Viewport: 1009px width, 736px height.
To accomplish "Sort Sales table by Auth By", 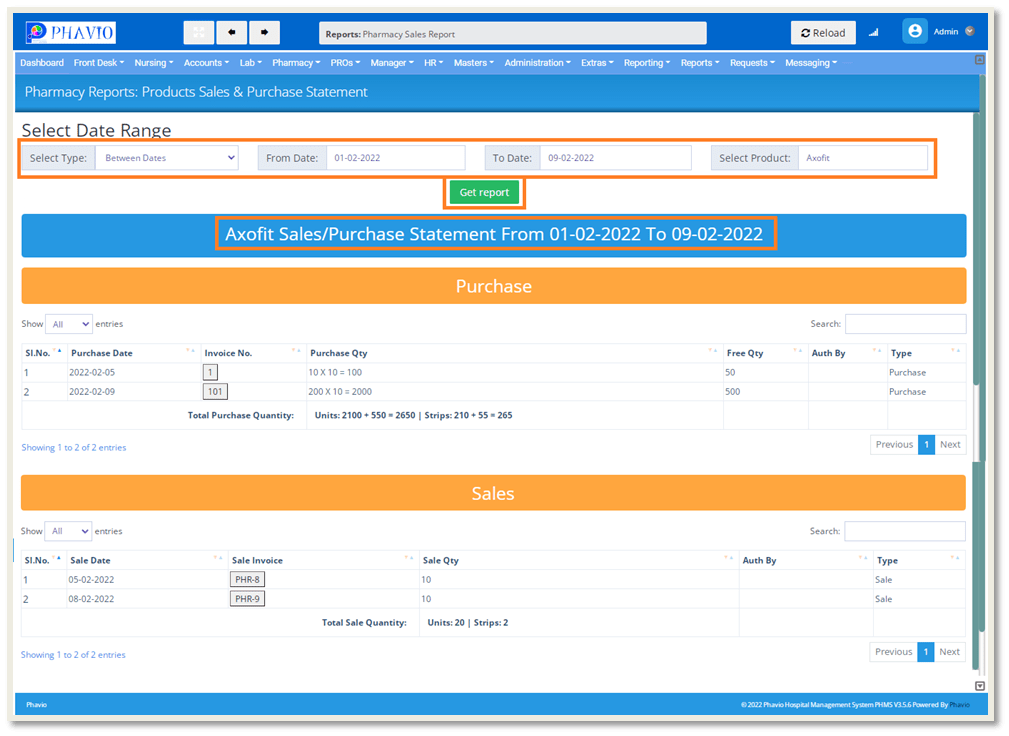I will click(805, 560).
